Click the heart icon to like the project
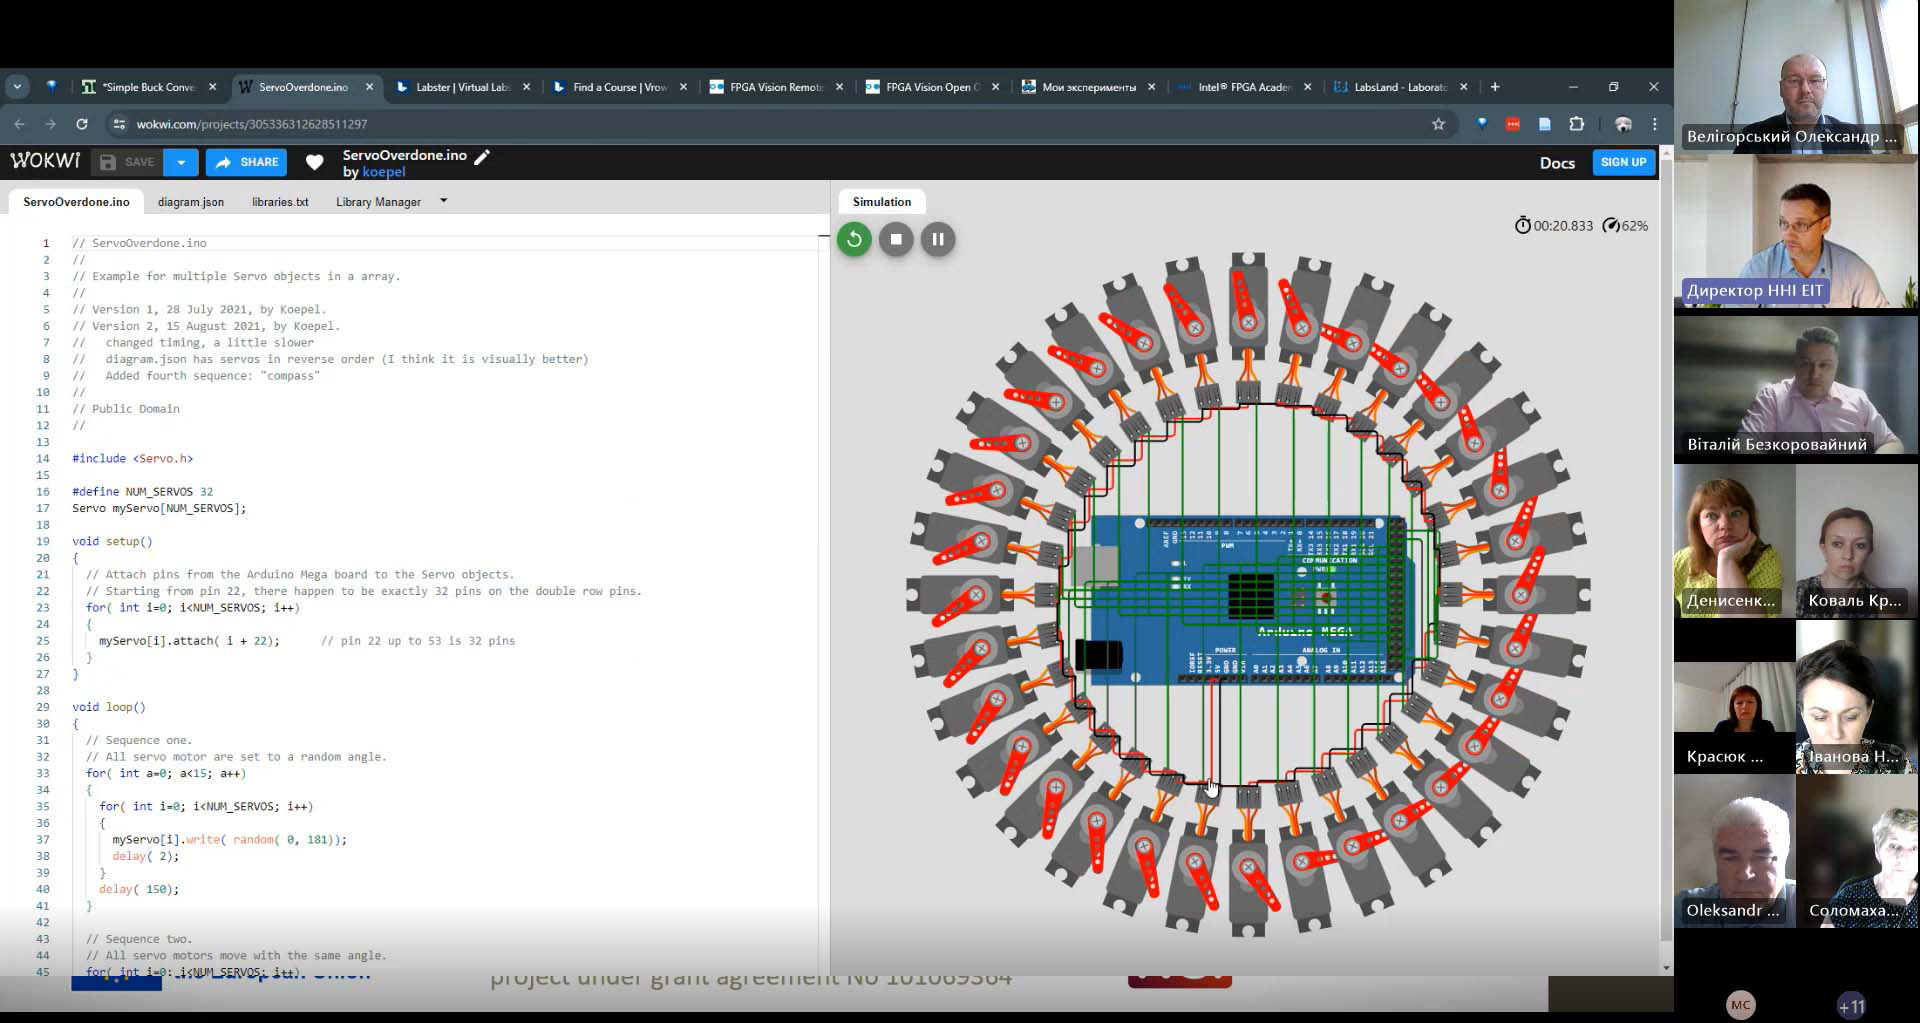The height and width of the screenshot is (1023, 1920). (x=315, y=162)
